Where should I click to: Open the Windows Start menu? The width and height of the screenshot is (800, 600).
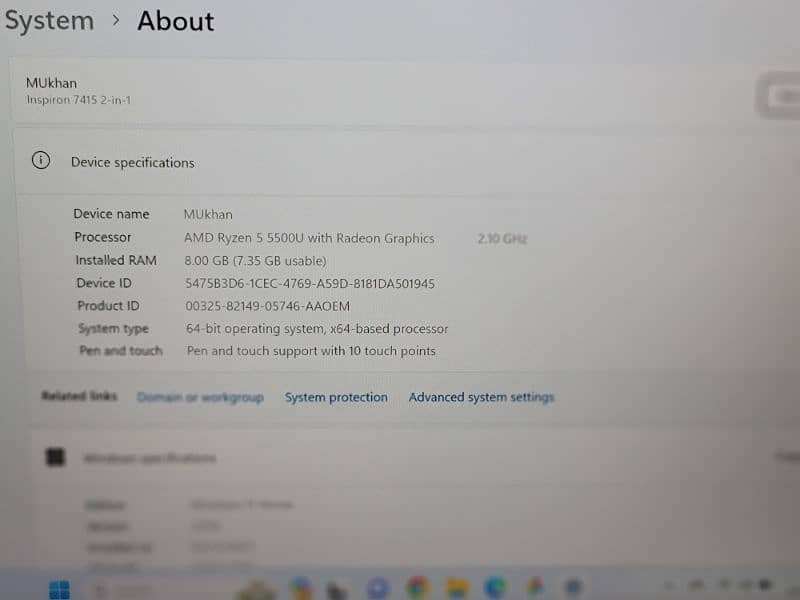click(x=59, y=590)
